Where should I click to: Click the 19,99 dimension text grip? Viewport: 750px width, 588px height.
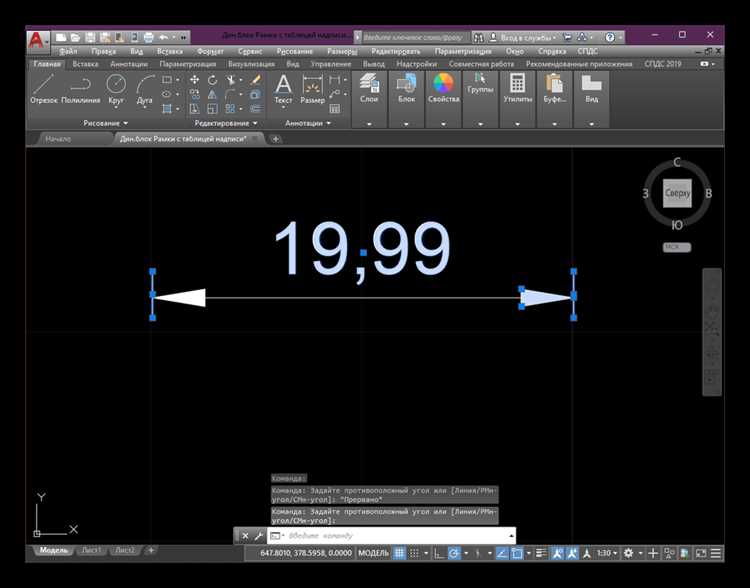[x=364, y=252]
